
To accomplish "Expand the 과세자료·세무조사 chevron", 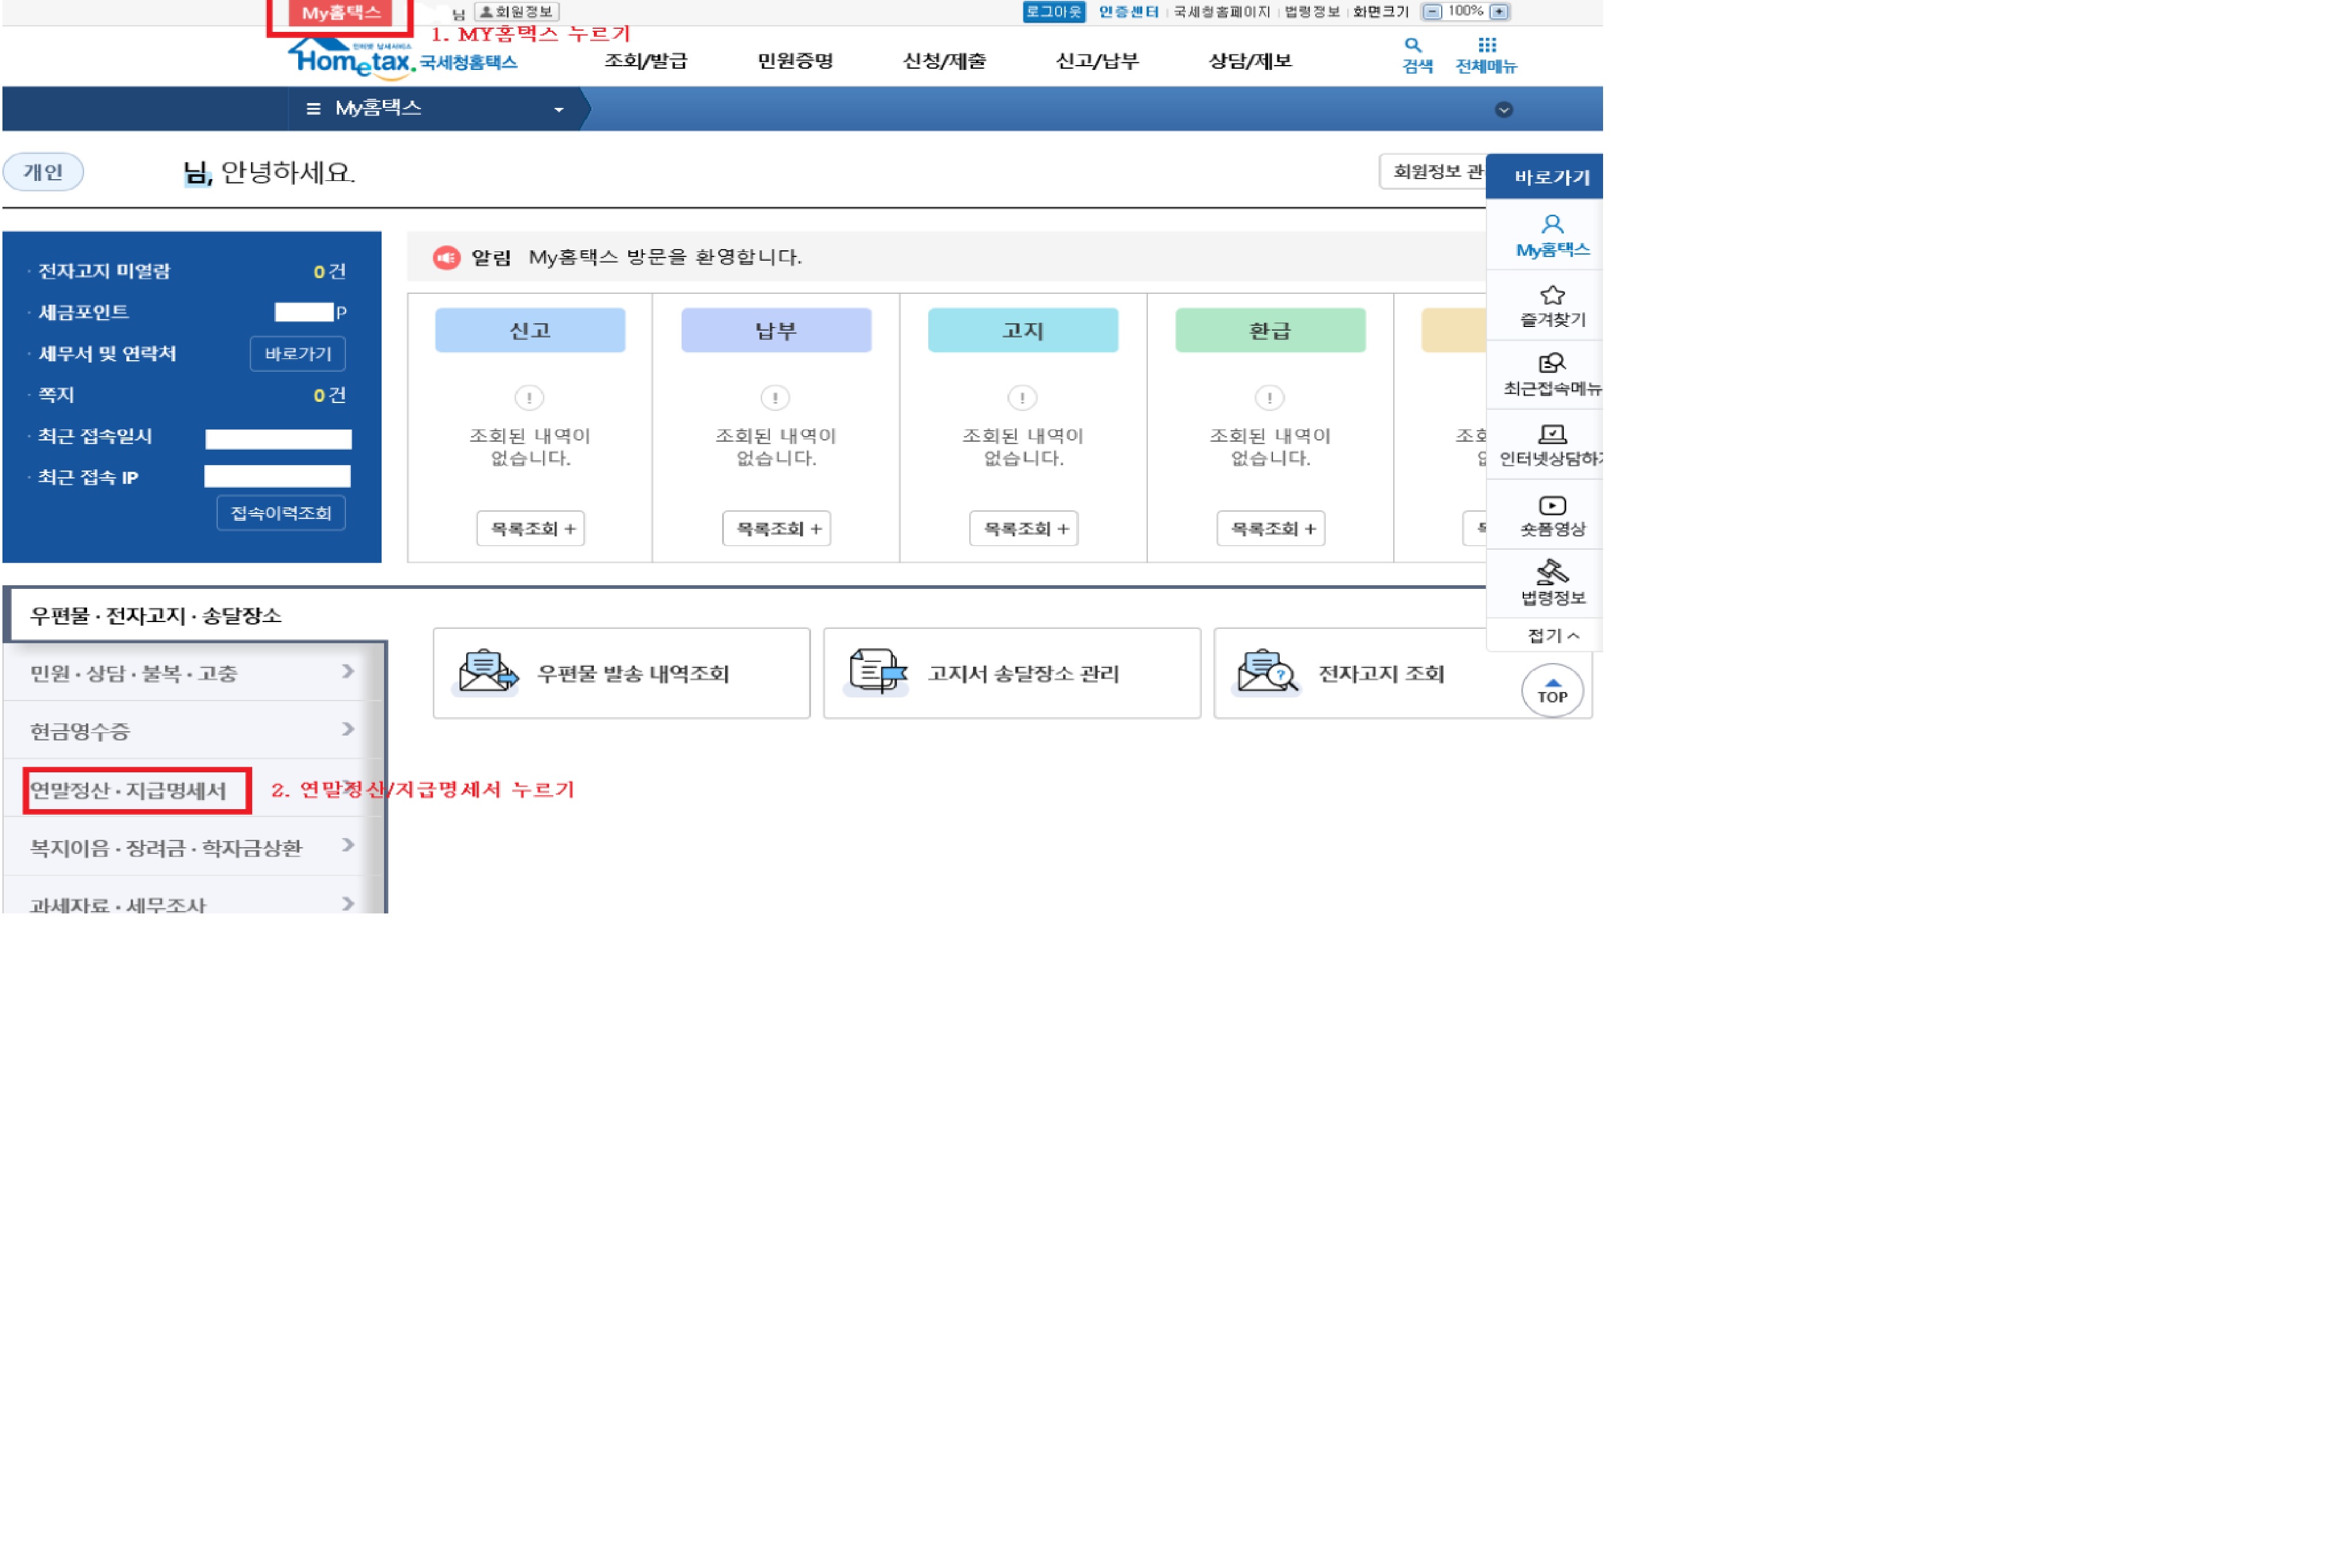I will pyautogui.click(x=347, y=903).
